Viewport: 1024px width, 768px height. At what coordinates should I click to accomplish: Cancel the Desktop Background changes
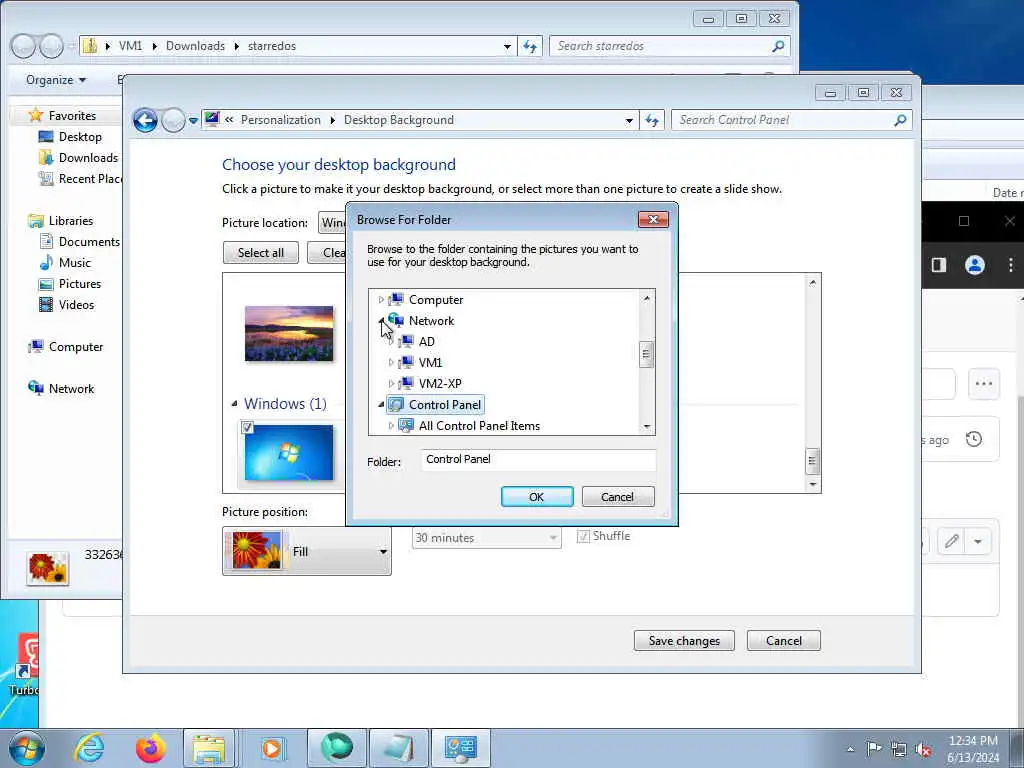click(x=784, y=641)
